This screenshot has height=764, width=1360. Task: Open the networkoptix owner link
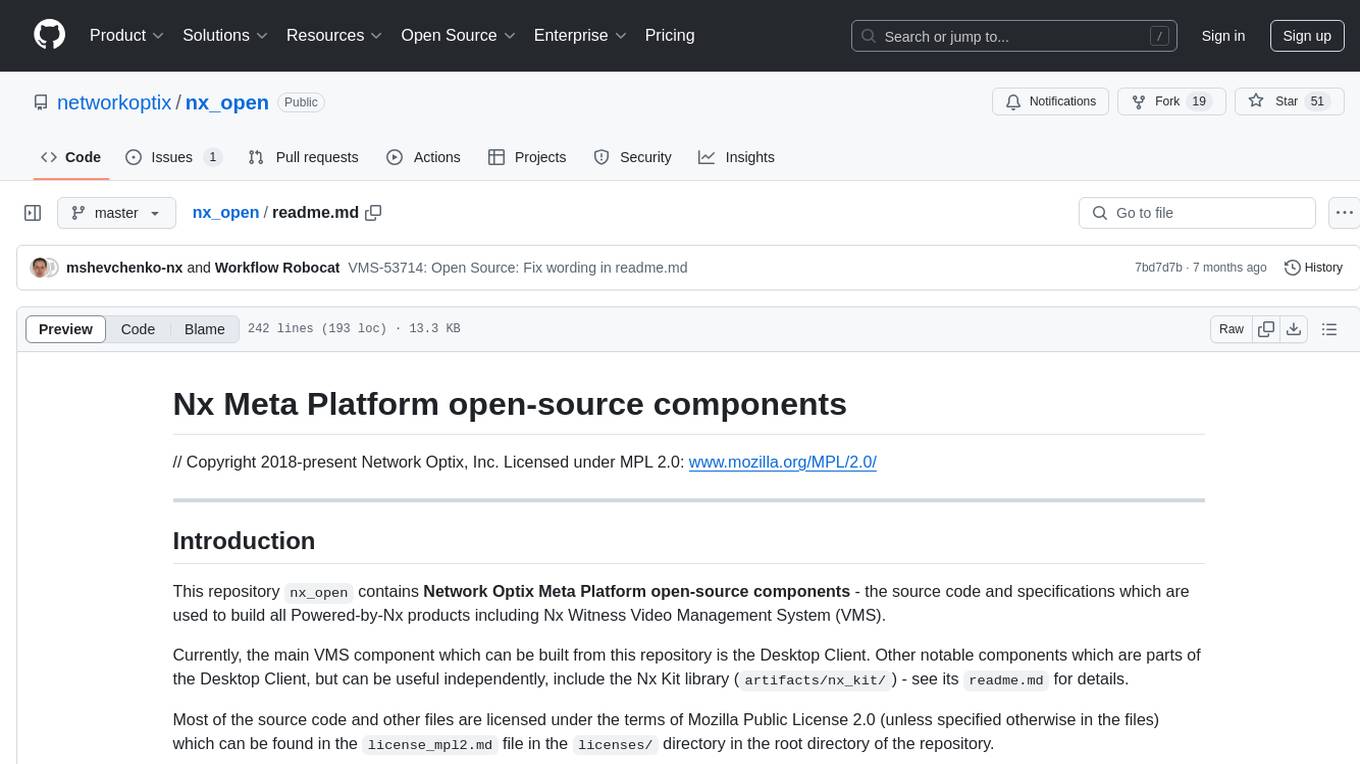click(114, 102)
